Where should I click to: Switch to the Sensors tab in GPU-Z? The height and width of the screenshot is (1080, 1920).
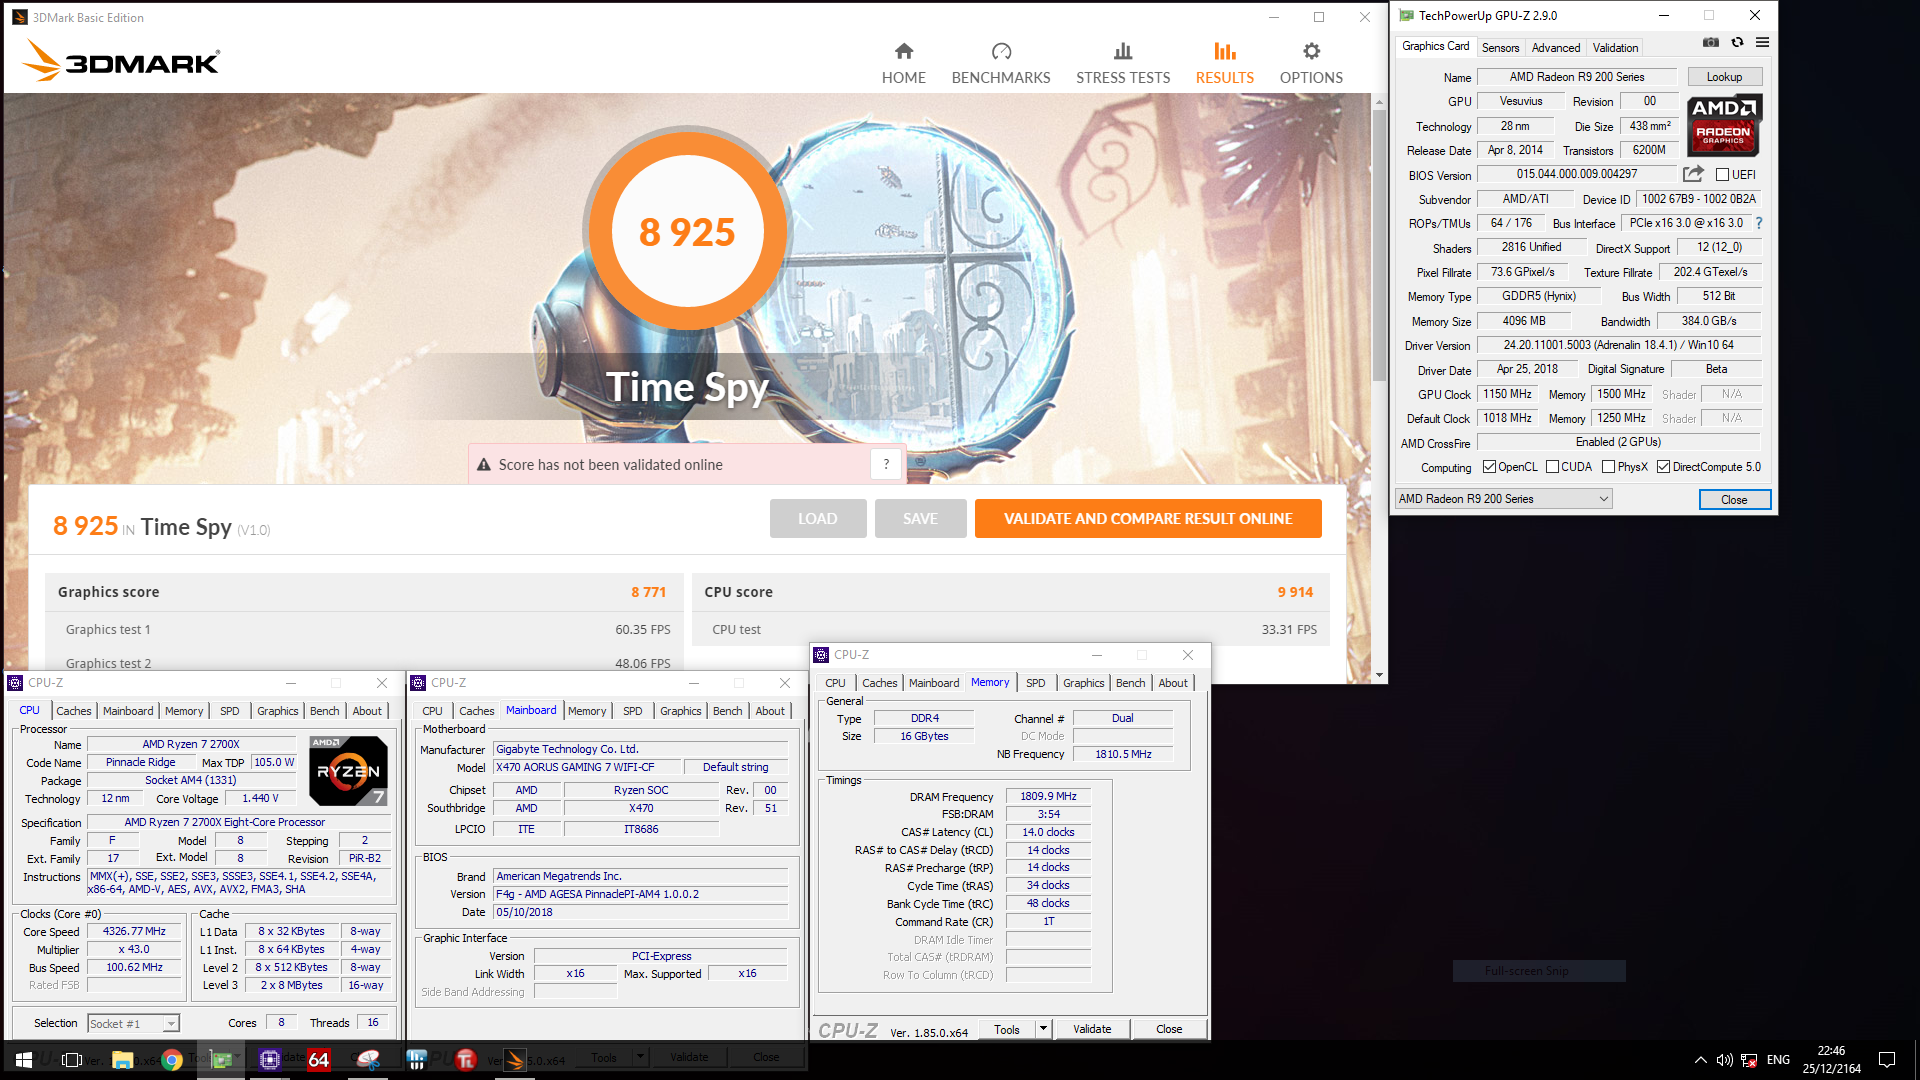tap(1500, 48)
